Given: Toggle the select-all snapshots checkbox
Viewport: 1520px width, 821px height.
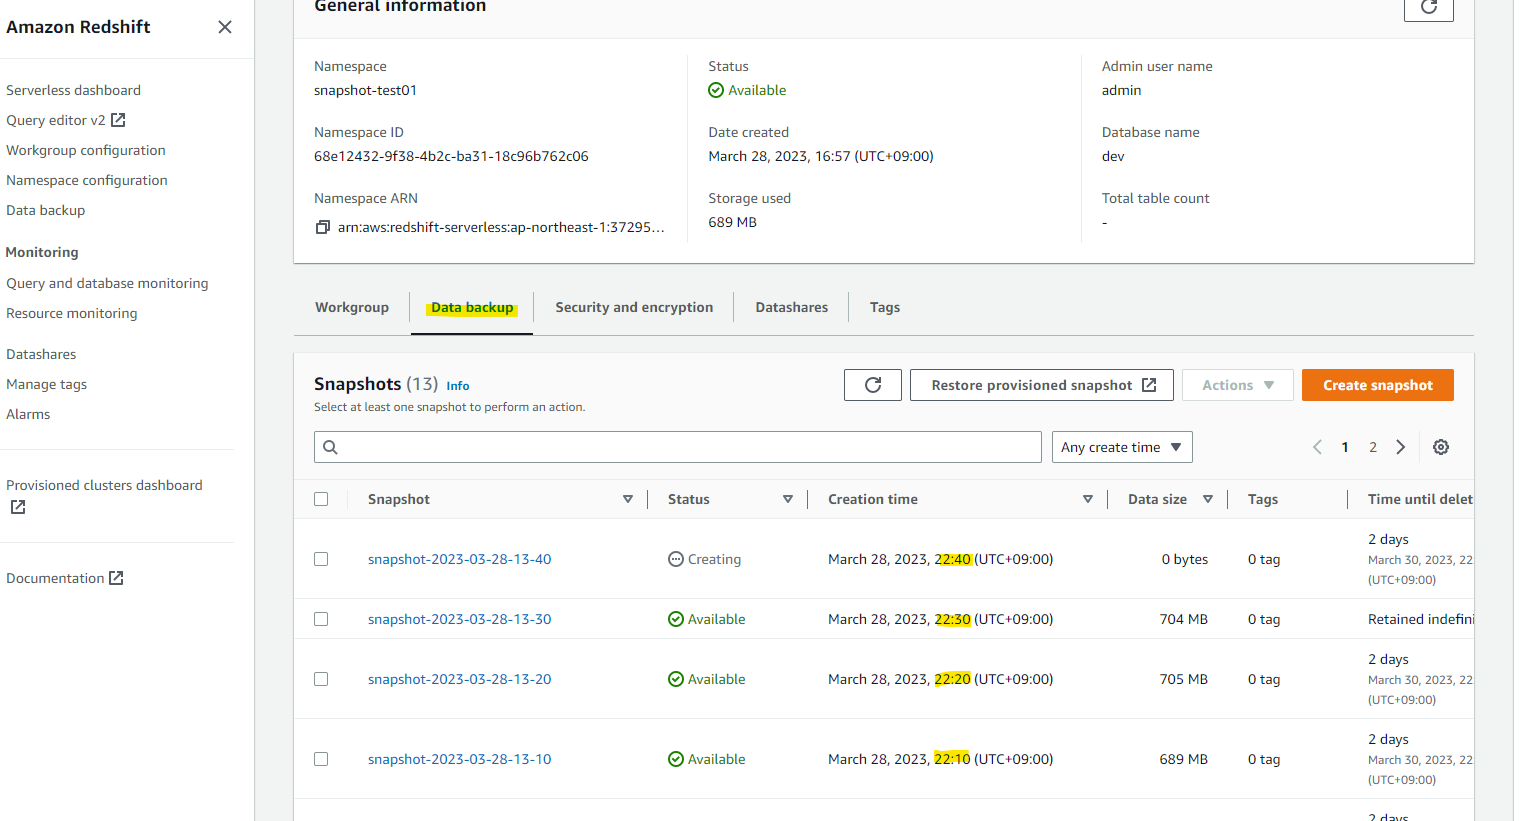Looking at the screenshot, I should 321,499.
